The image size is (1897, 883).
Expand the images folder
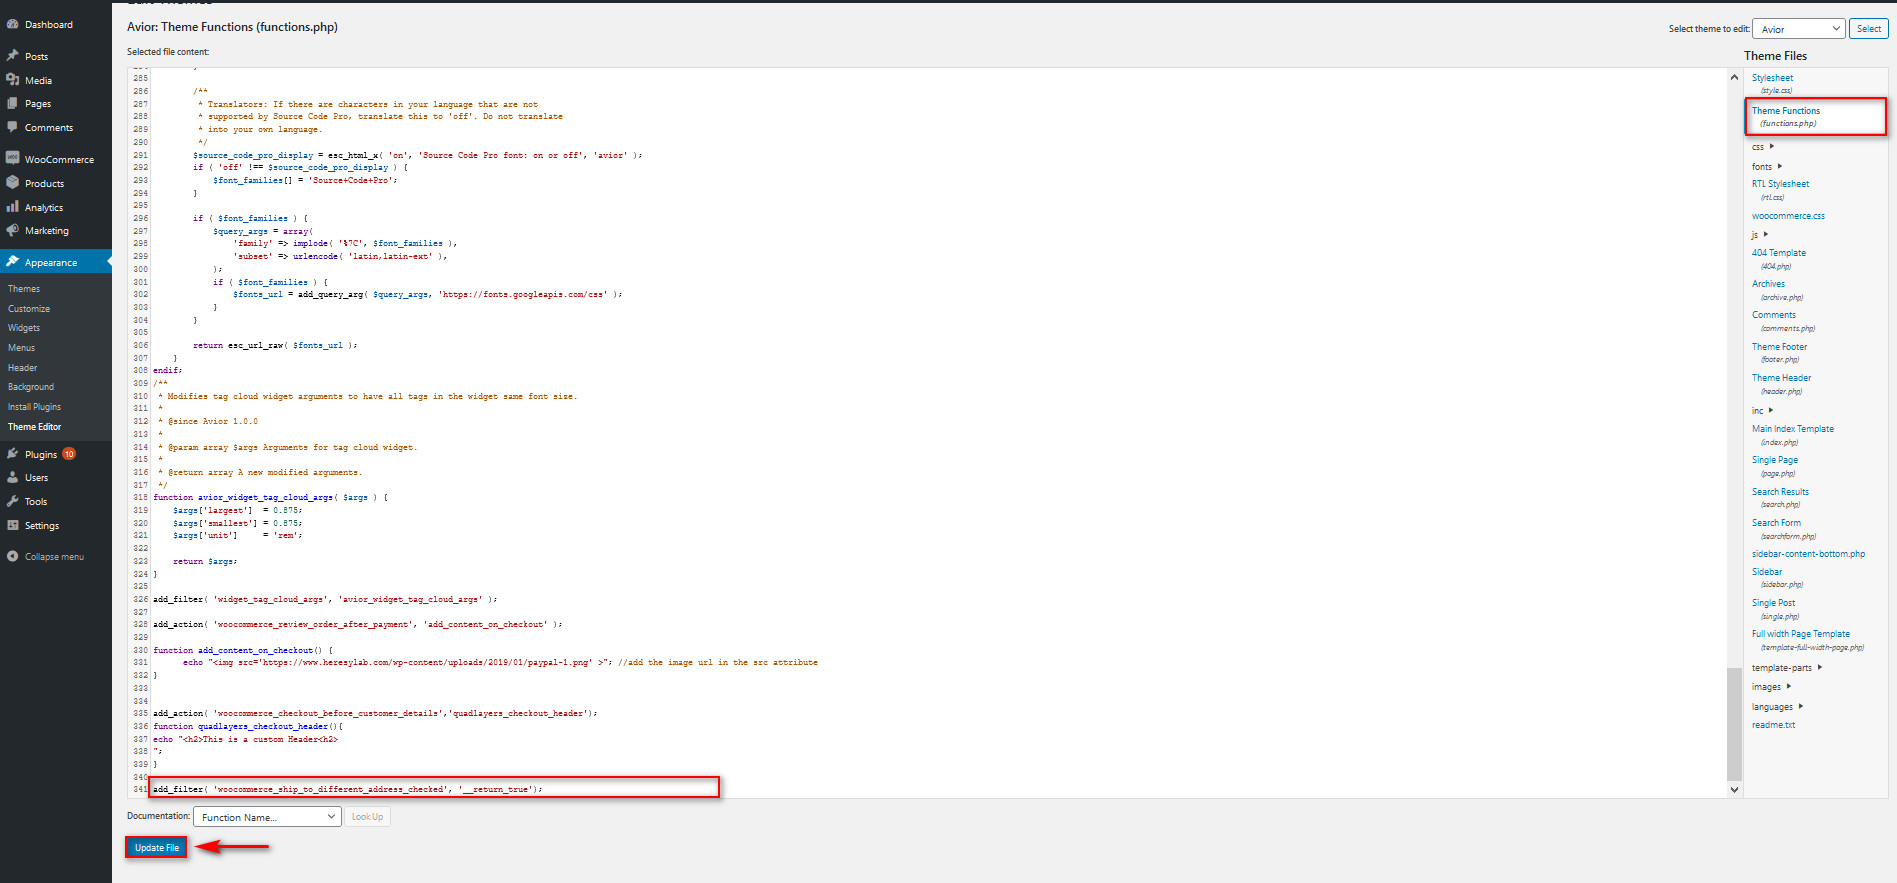click(x=1771, y=687)
